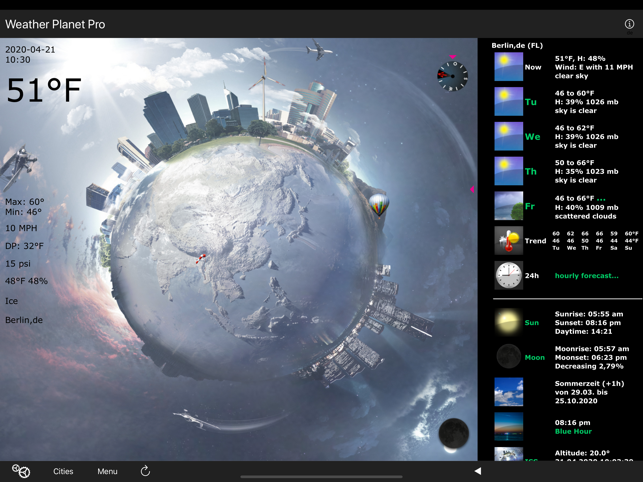This screenshot has width=643, height=482.
Task: Tap the Weather Planet Pro title
Action: [55, 24]
